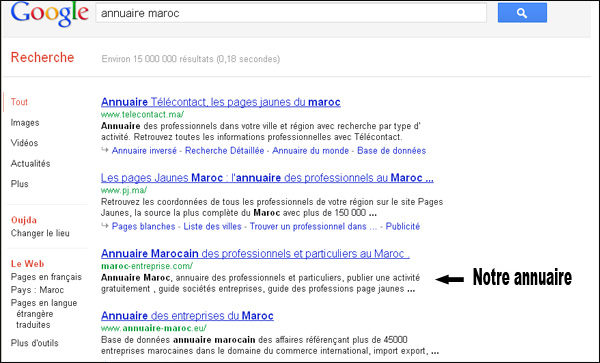Open Les pages Jaunes Maroc result

click(x=267, y=178)
